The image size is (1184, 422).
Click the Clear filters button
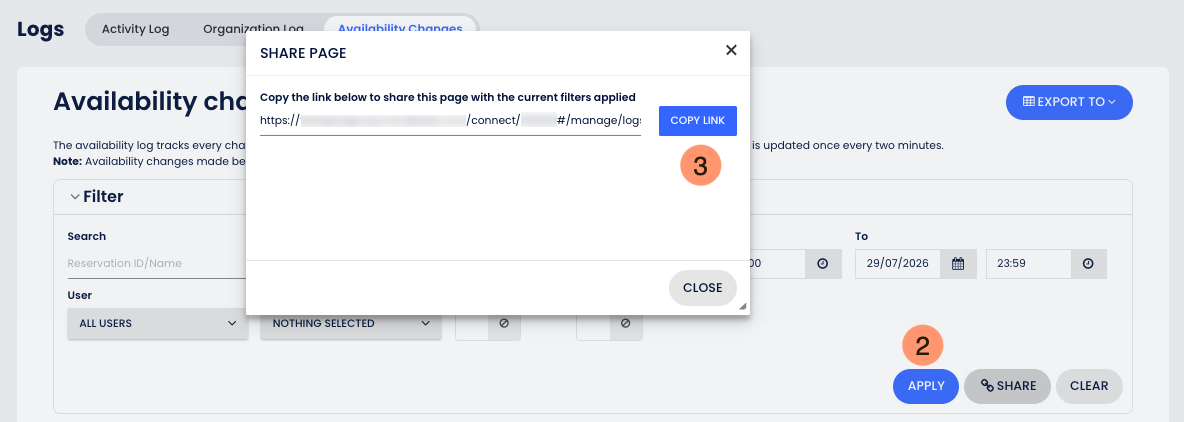1089,386
